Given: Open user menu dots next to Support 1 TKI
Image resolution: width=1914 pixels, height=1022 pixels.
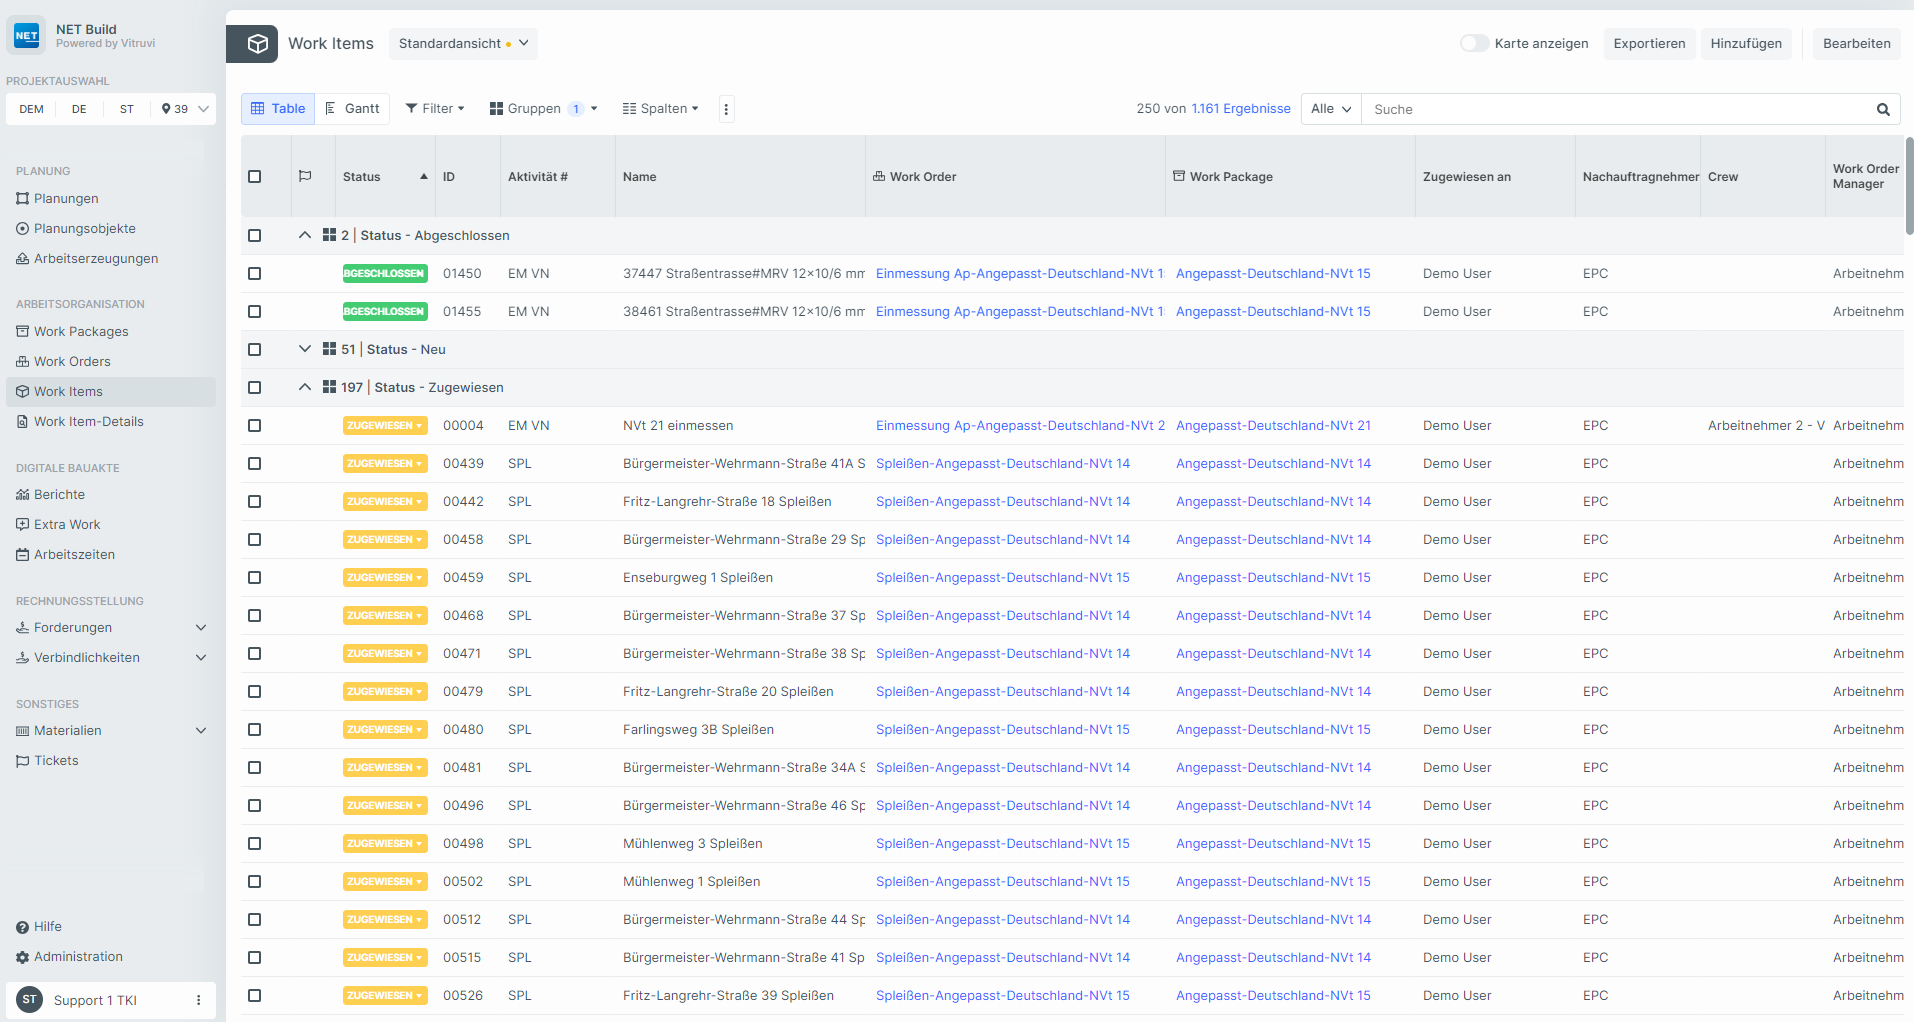Looking at the screenshot, I should coord(198,1000).
